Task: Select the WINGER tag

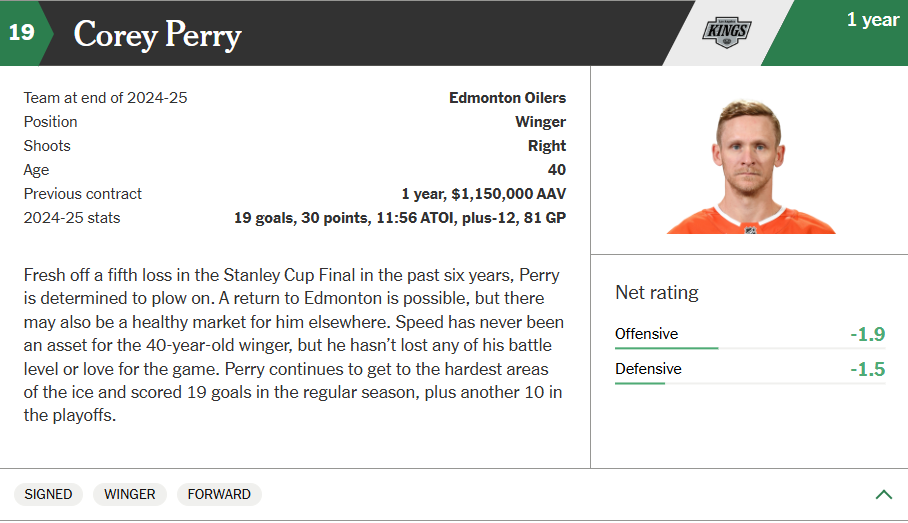Action: click(130, 494)
